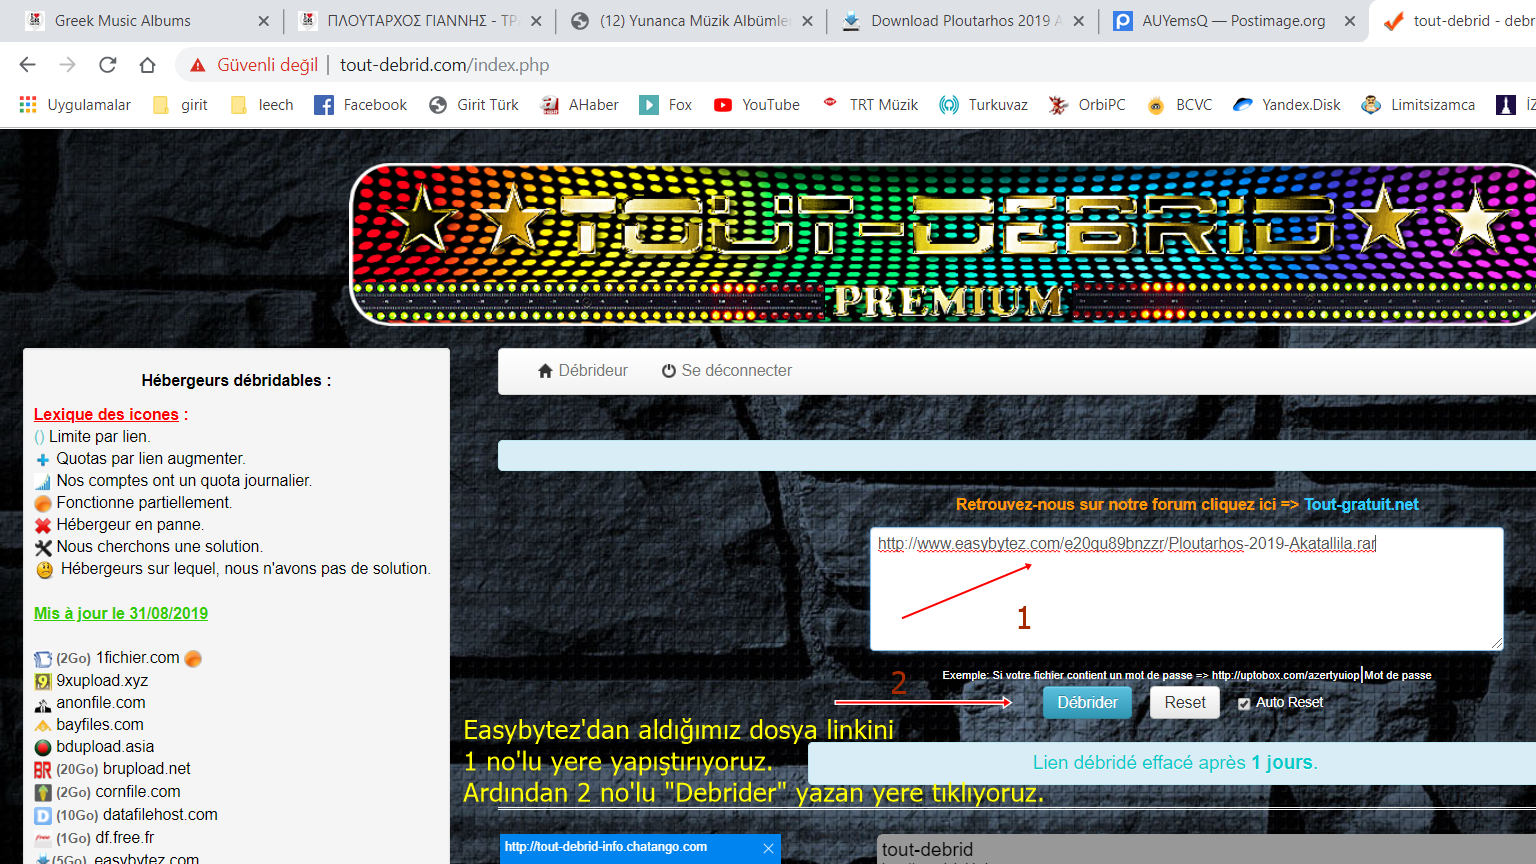
Task: Click the 9xupload.xyz host icon
Action: (43, 682)
